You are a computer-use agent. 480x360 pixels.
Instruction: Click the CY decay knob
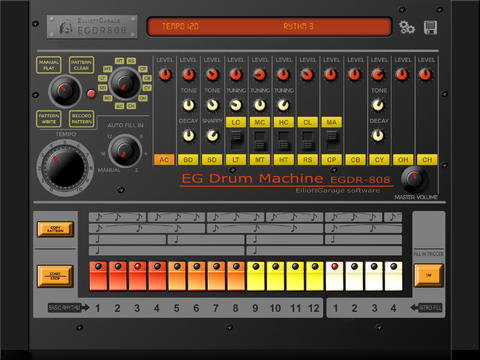pyautogui.click(x=378, y=135)
